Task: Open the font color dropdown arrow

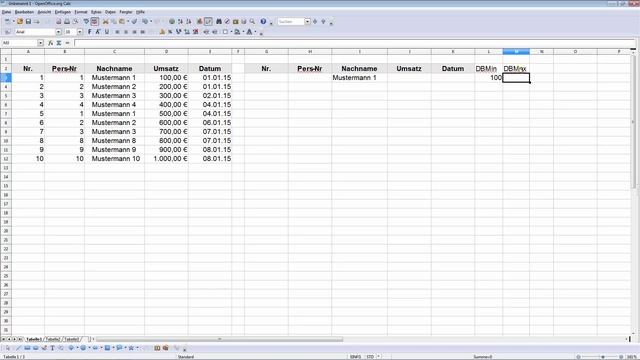Action: (x=255, y=32)
